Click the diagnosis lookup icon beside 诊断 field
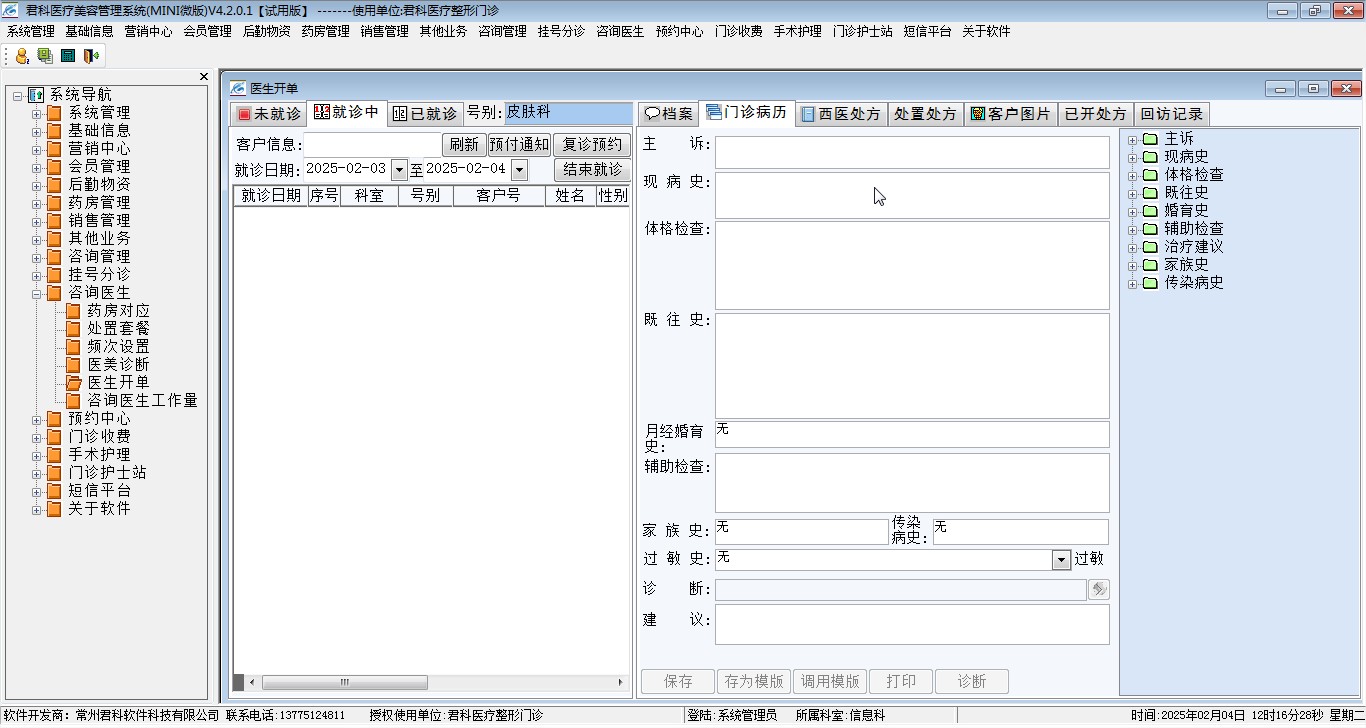Viewport: 1366px width, 728px height. tap(1099, 590)
